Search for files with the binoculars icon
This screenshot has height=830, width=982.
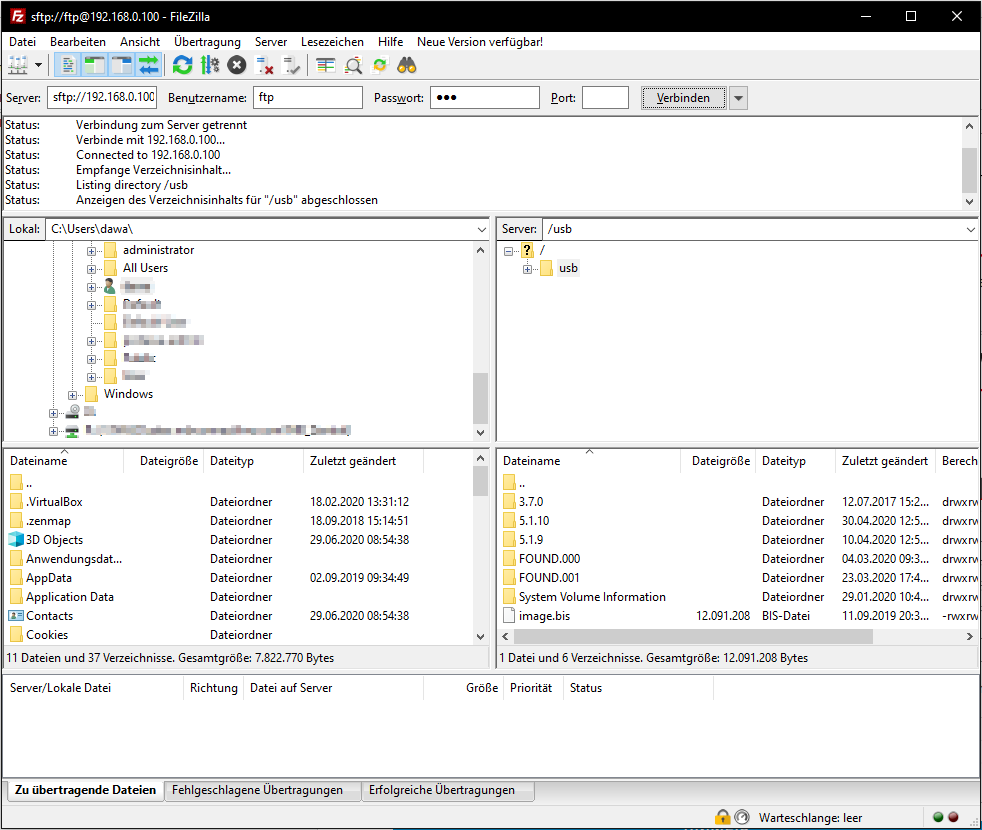(407, 65)
